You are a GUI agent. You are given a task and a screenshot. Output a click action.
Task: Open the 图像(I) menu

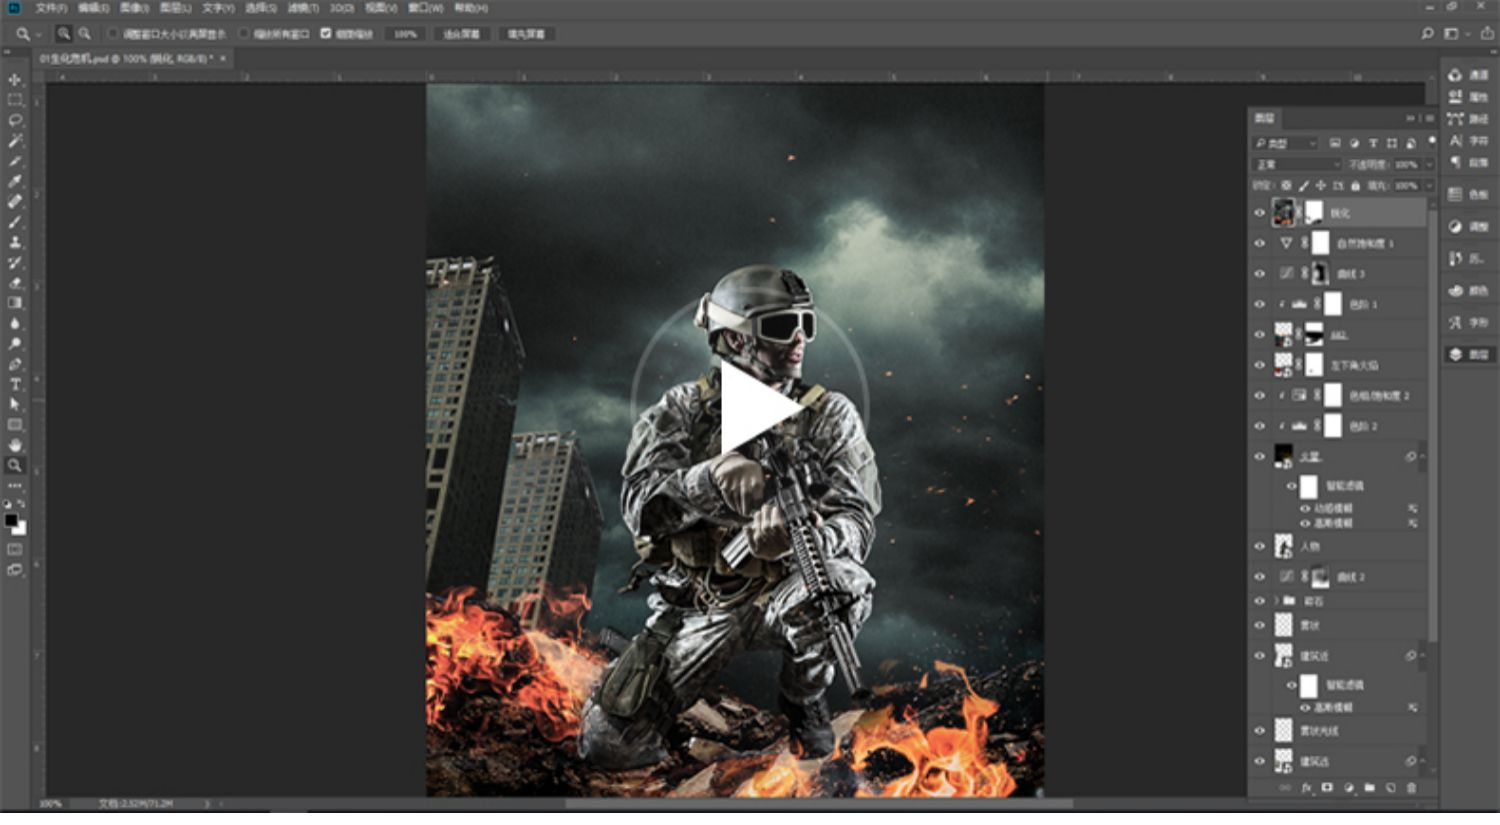(x=134, y=8)
